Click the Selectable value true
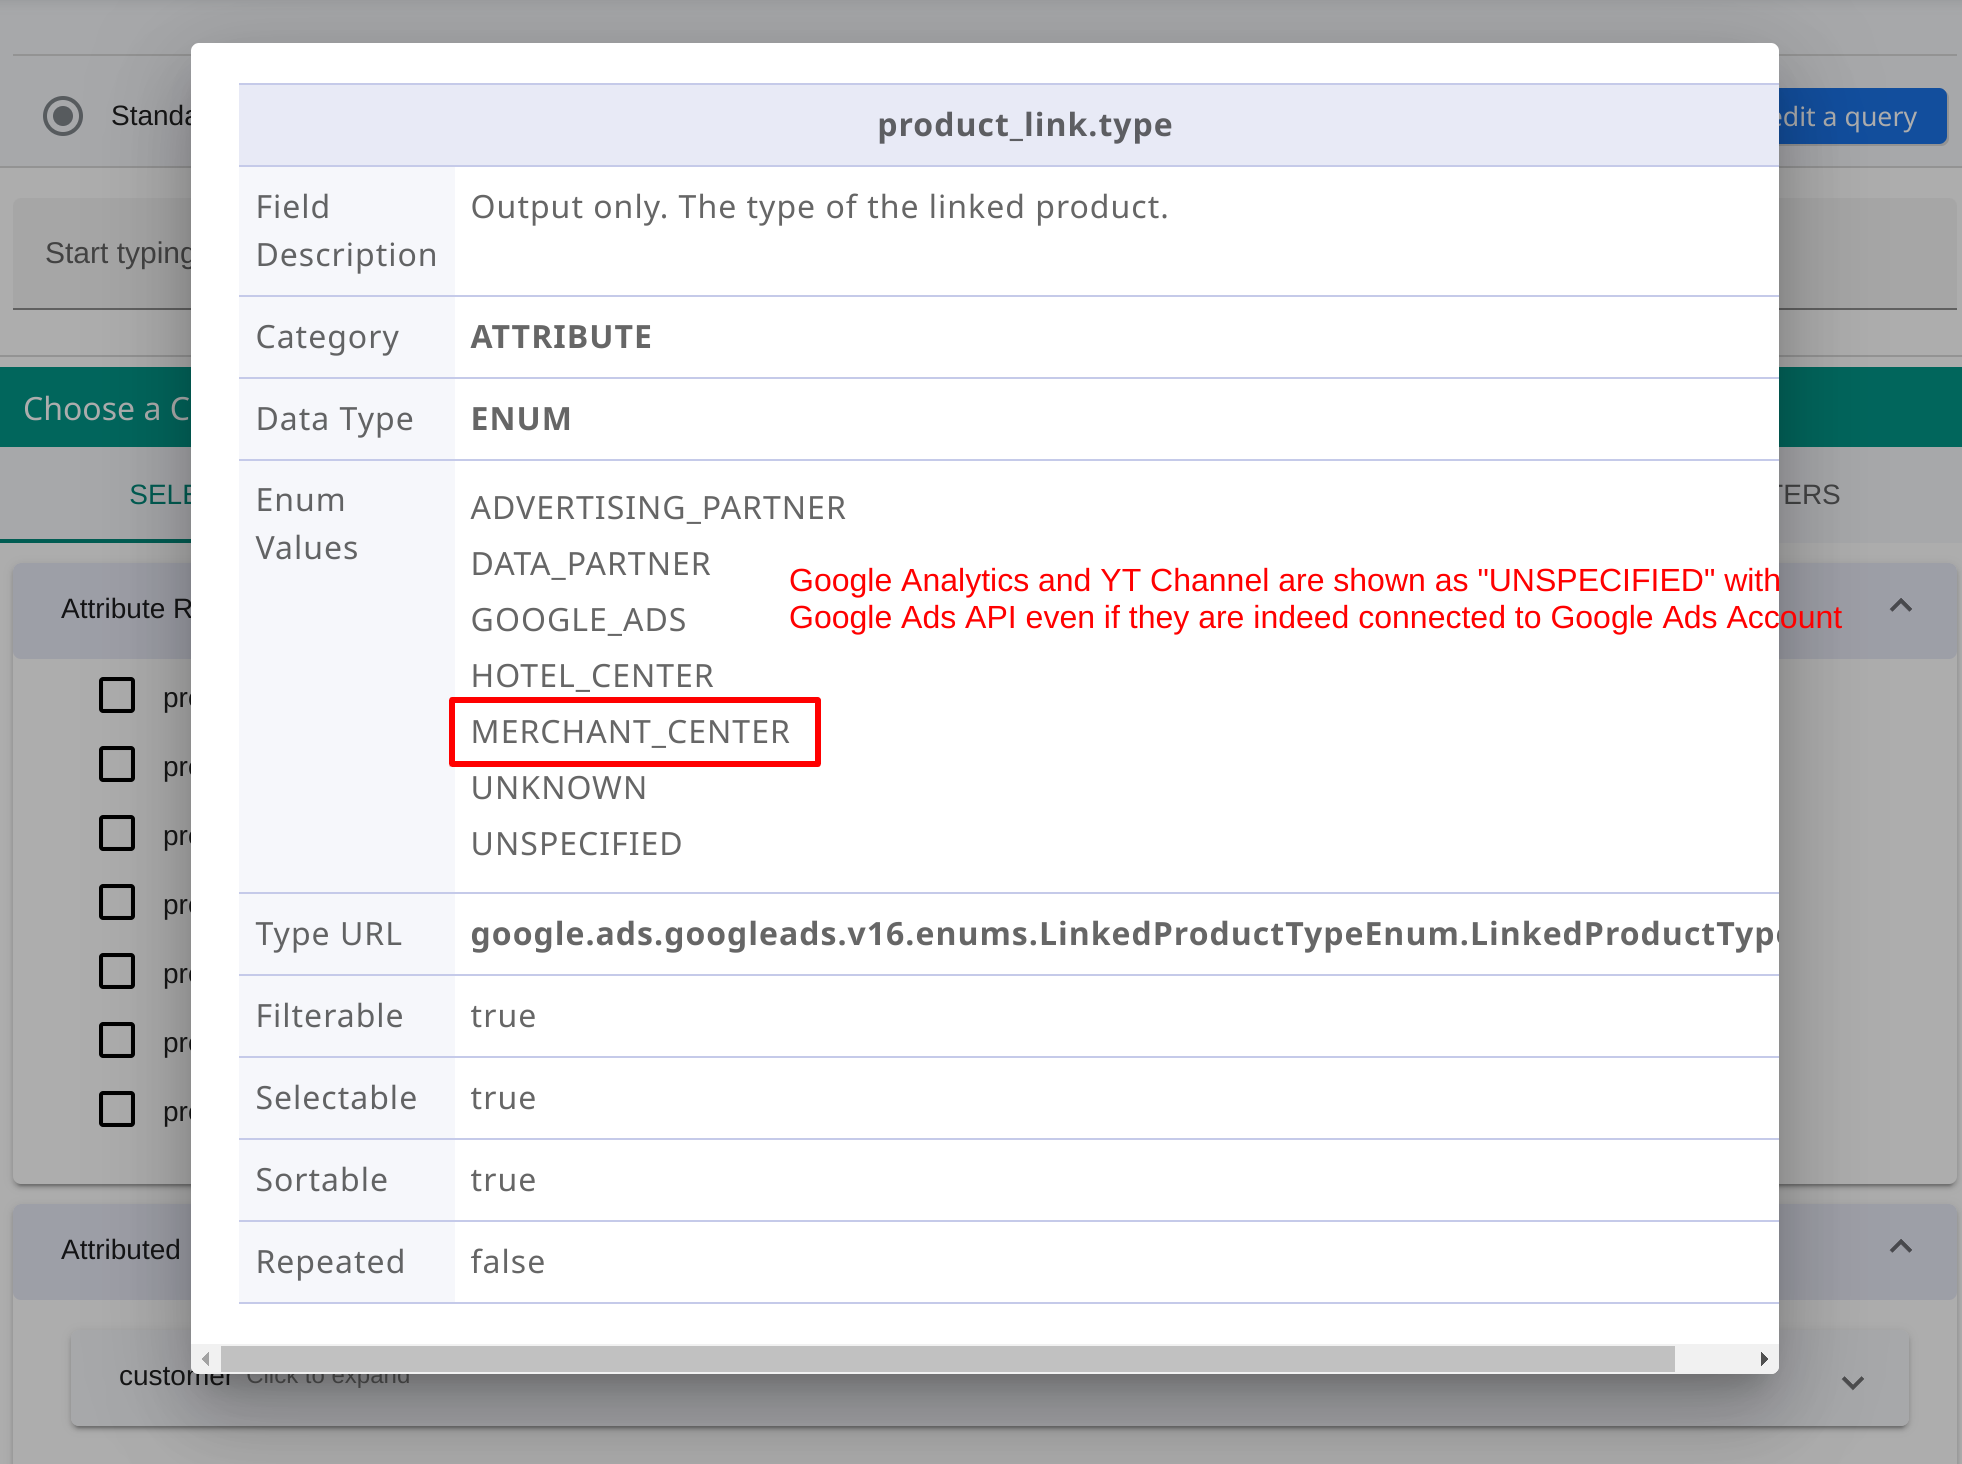 pyautogui.click(x=503, y=1098)
